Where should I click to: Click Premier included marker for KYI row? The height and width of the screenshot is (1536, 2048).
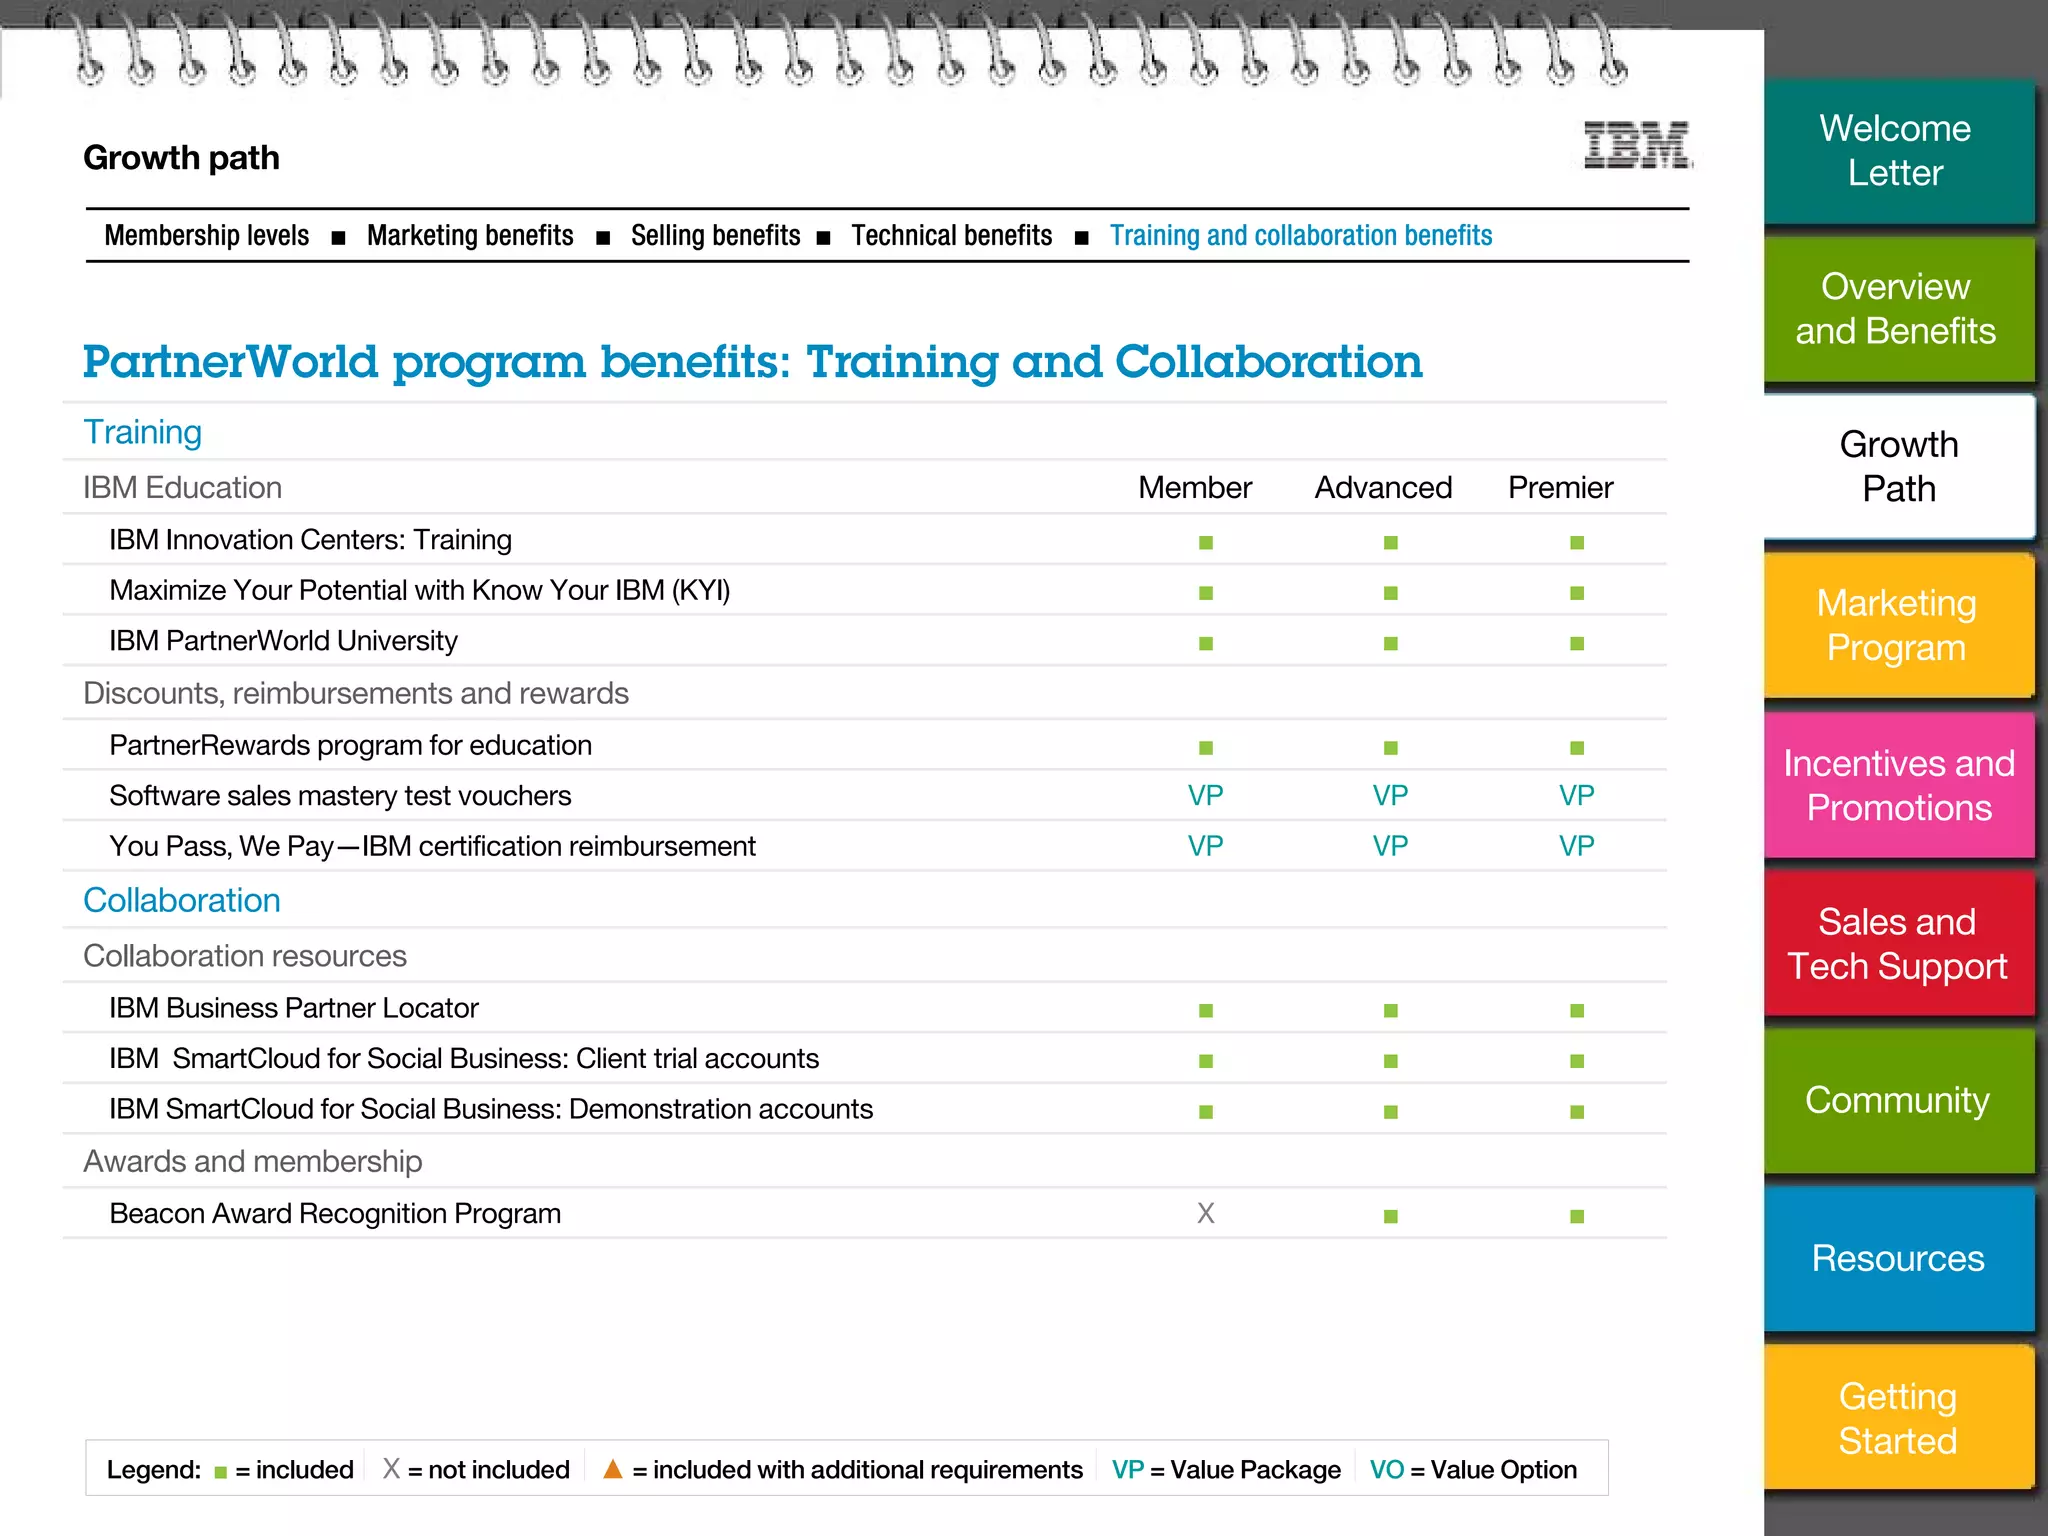click(1577, 593)
